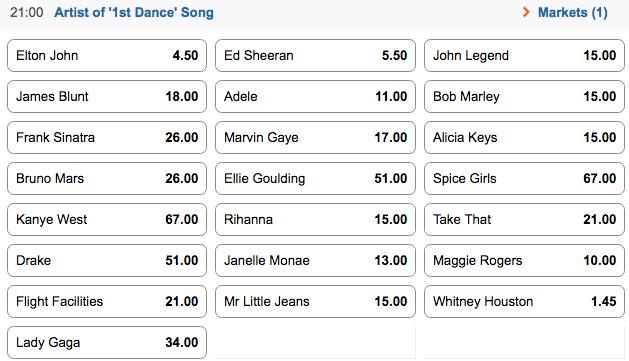Viewport: 629px width, 361px height.
Task: Bet on James Blunt at 18.00
Action: point(107,97)
